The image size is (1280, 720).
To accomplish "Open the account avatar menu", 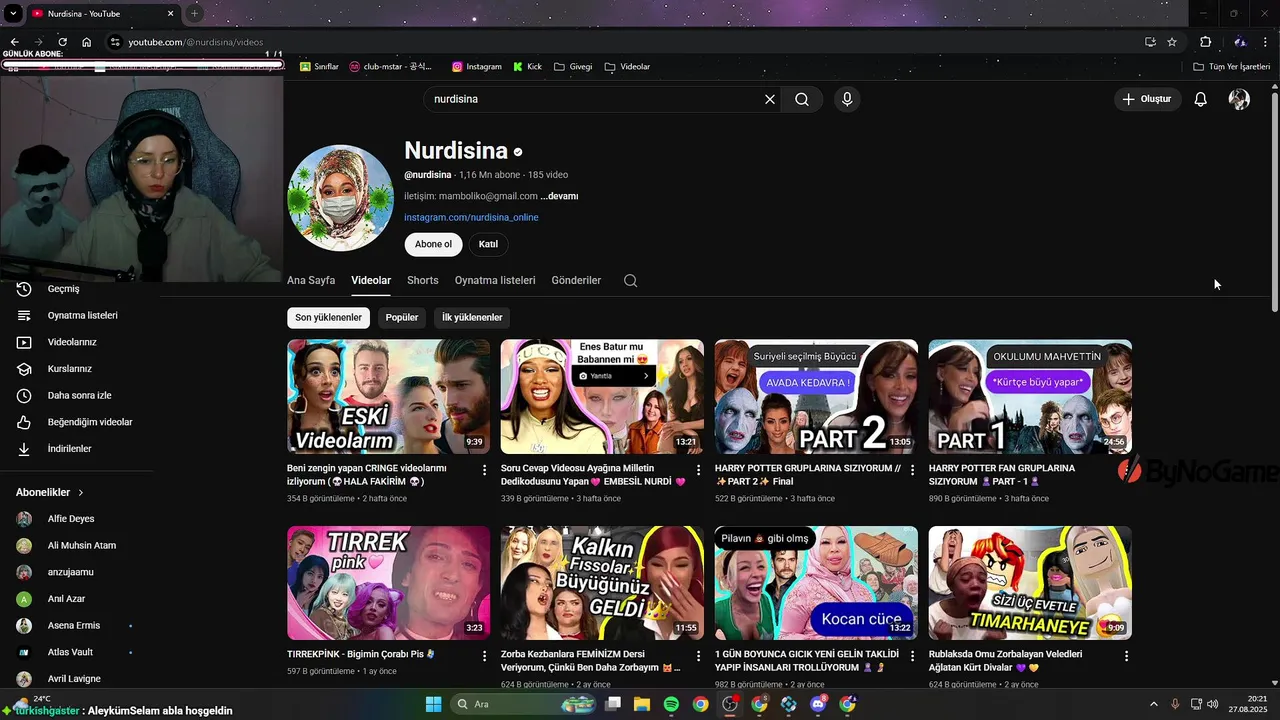I will coord(1239,99).
